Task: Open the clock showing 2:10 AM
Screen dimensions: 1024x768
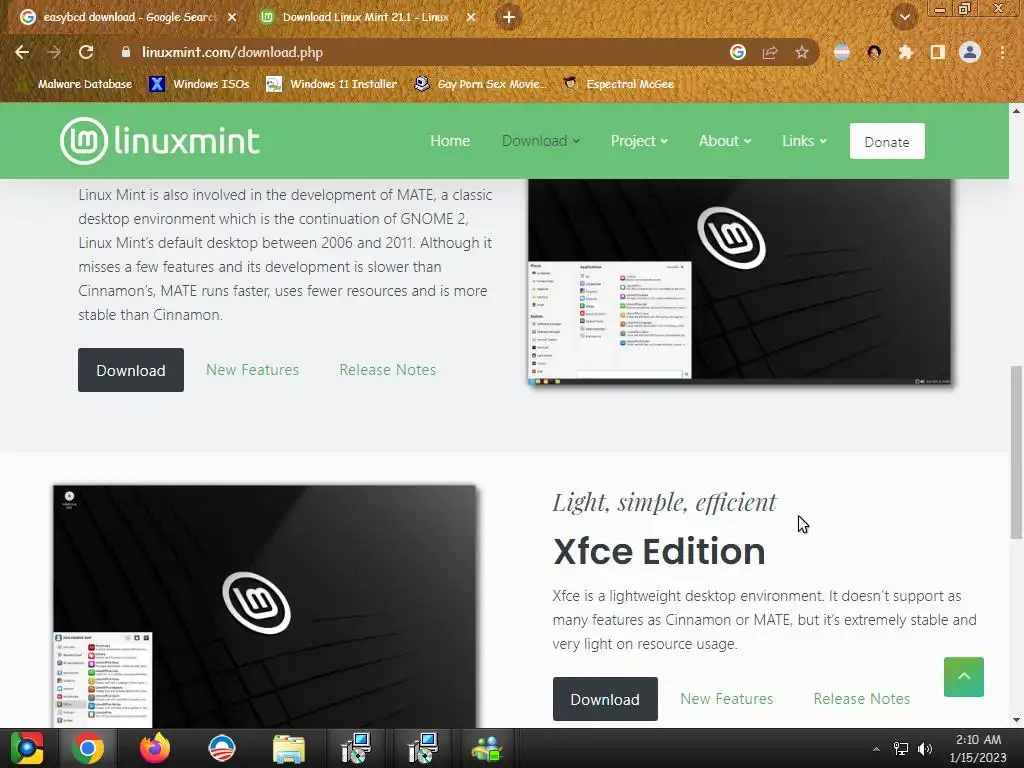Action: click(x=978, y=748)
